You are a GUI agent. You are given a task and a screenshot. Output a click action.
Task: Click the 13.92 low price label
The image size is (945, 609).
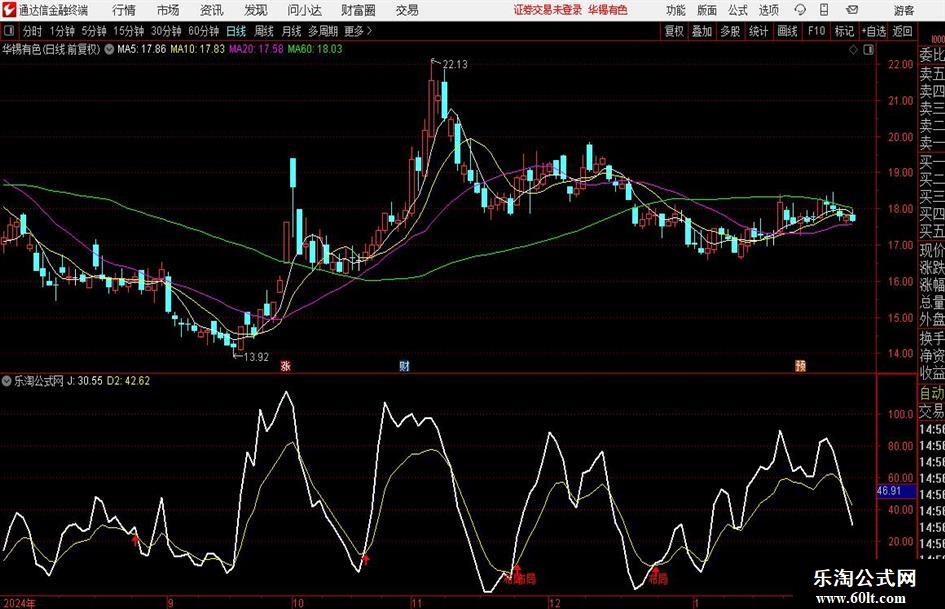[x=256, y=357]
